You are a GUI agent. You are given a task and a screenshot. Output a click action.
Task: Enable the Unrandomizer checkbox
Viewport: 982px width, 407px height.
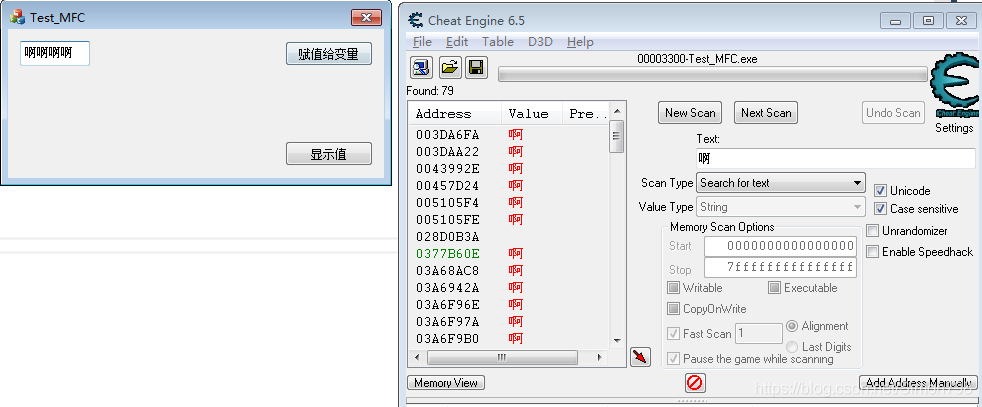872,231
